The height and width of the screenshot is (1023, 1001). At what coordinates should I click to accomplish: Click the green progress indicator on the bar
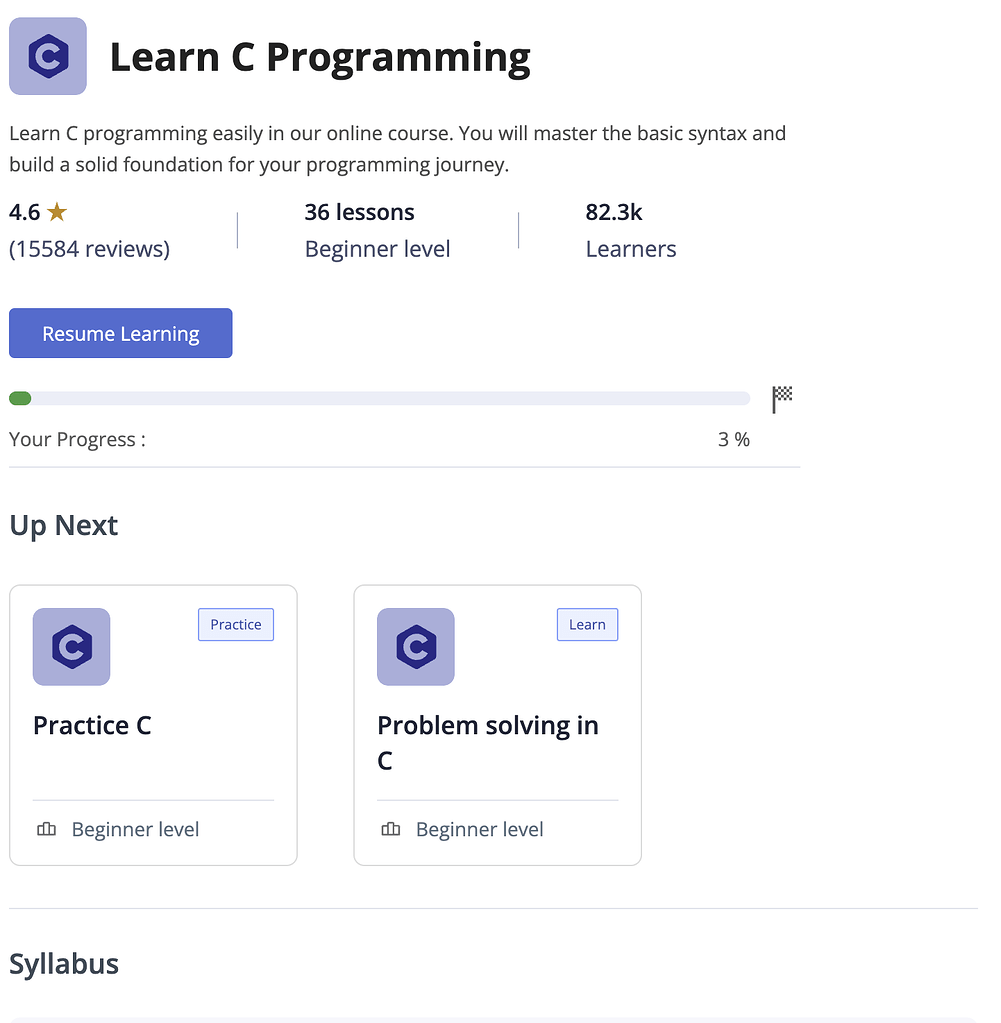tap(20, 398)
